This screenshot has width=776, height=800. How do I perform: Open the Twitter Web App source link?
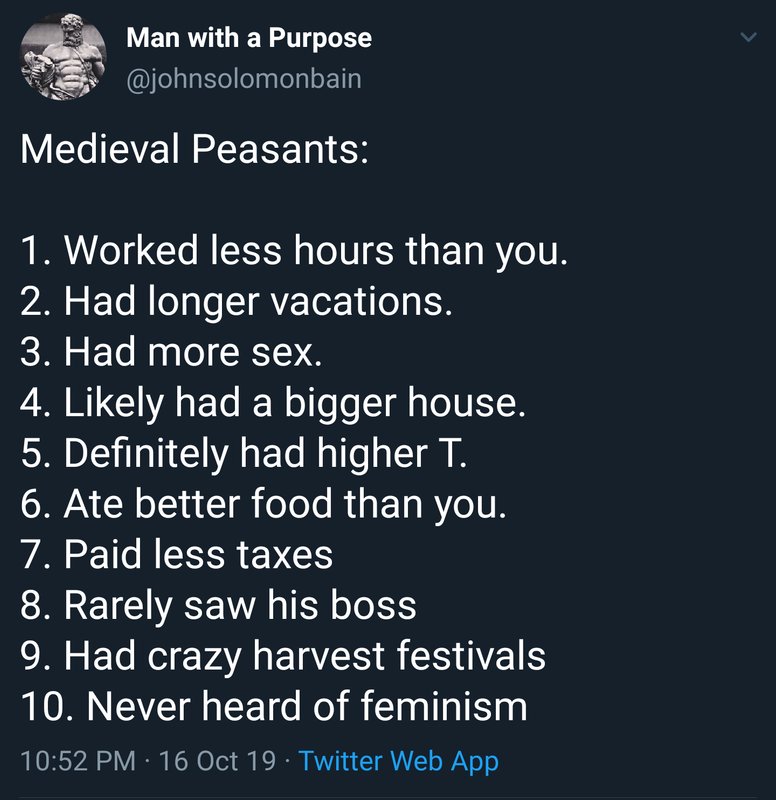pyautogui.click(x=398, y=761)
